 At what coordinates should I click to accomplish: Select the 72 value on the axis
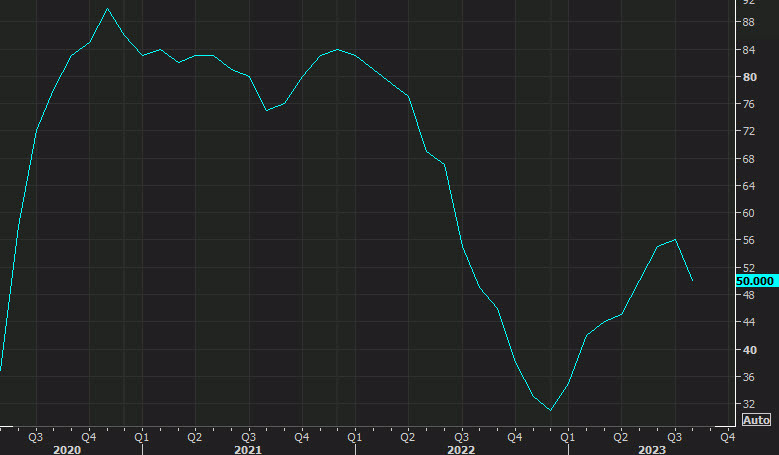(x=748, y=131)
